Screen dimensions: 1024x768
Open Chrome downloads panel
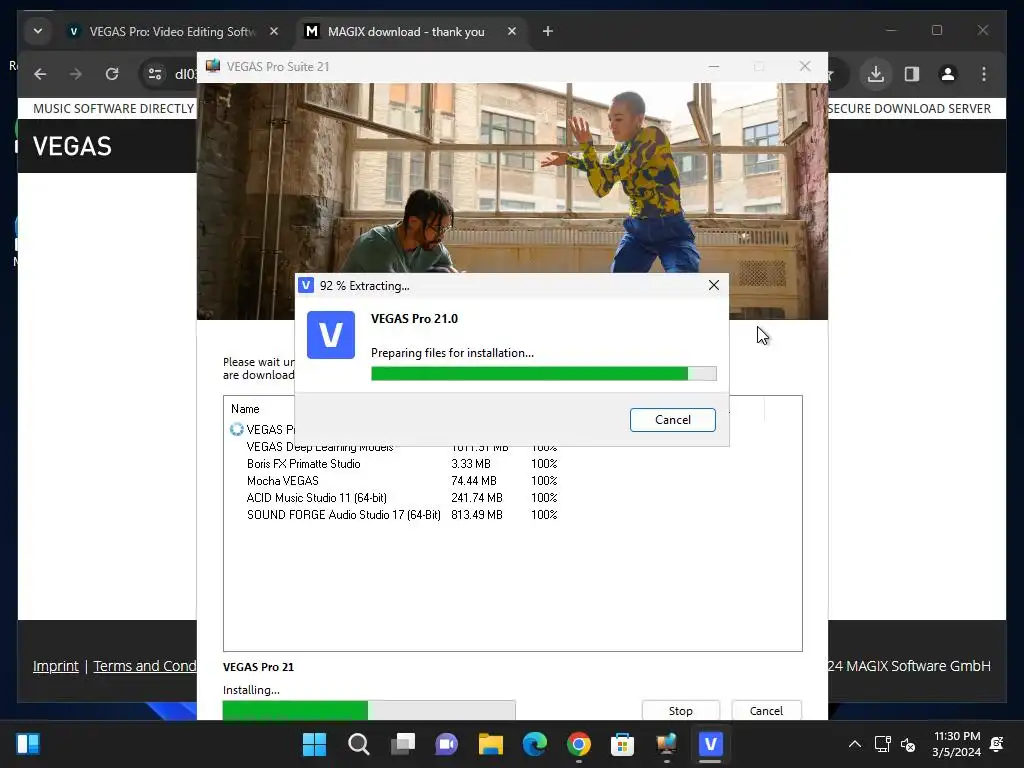point(876,74)
